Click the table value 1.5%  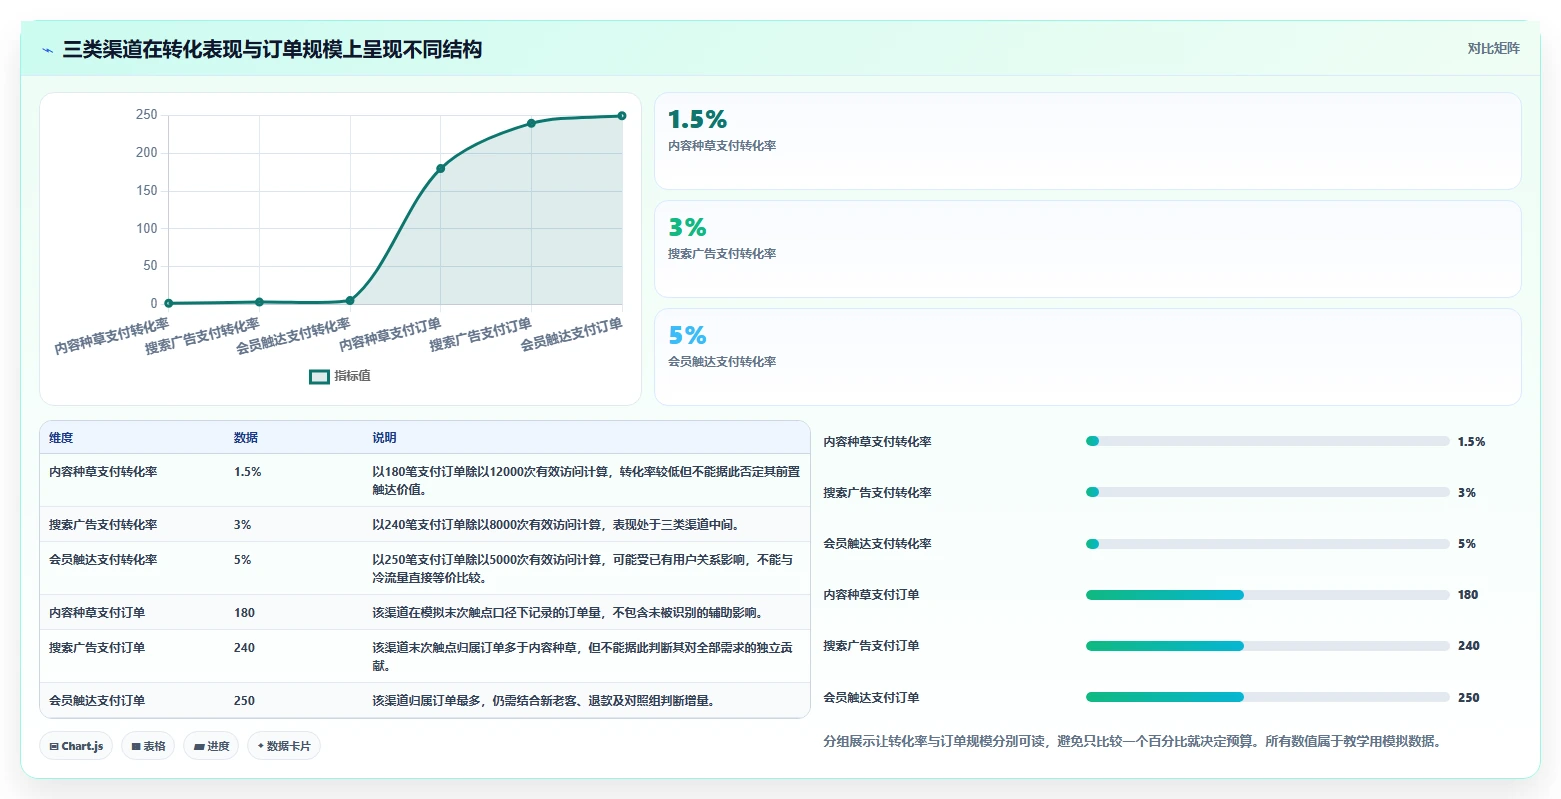(x=248, y=472)
